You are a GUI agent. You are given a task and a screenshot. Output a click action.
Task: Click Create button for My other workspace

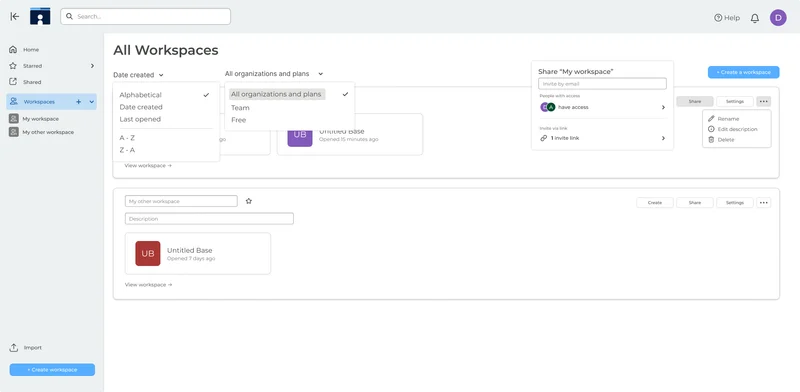coord(655,203)
